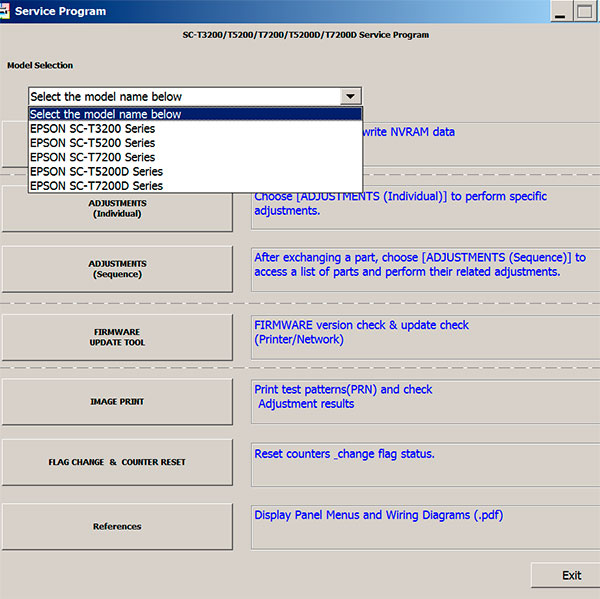Click the 'Model Selection' label
The width and height of the screenshot is (600, 599).
40,65
